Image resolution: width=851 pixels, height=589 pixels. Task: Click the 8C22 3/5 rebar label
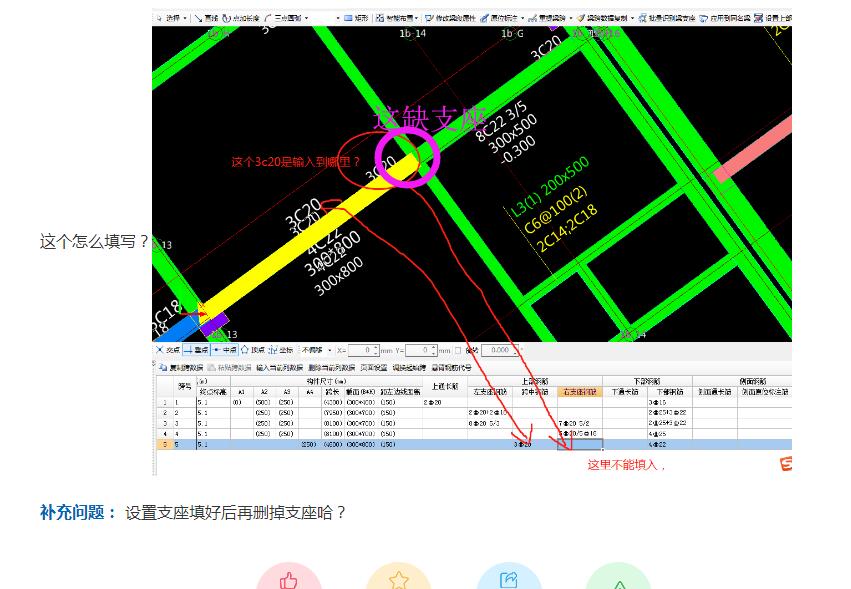499,122
